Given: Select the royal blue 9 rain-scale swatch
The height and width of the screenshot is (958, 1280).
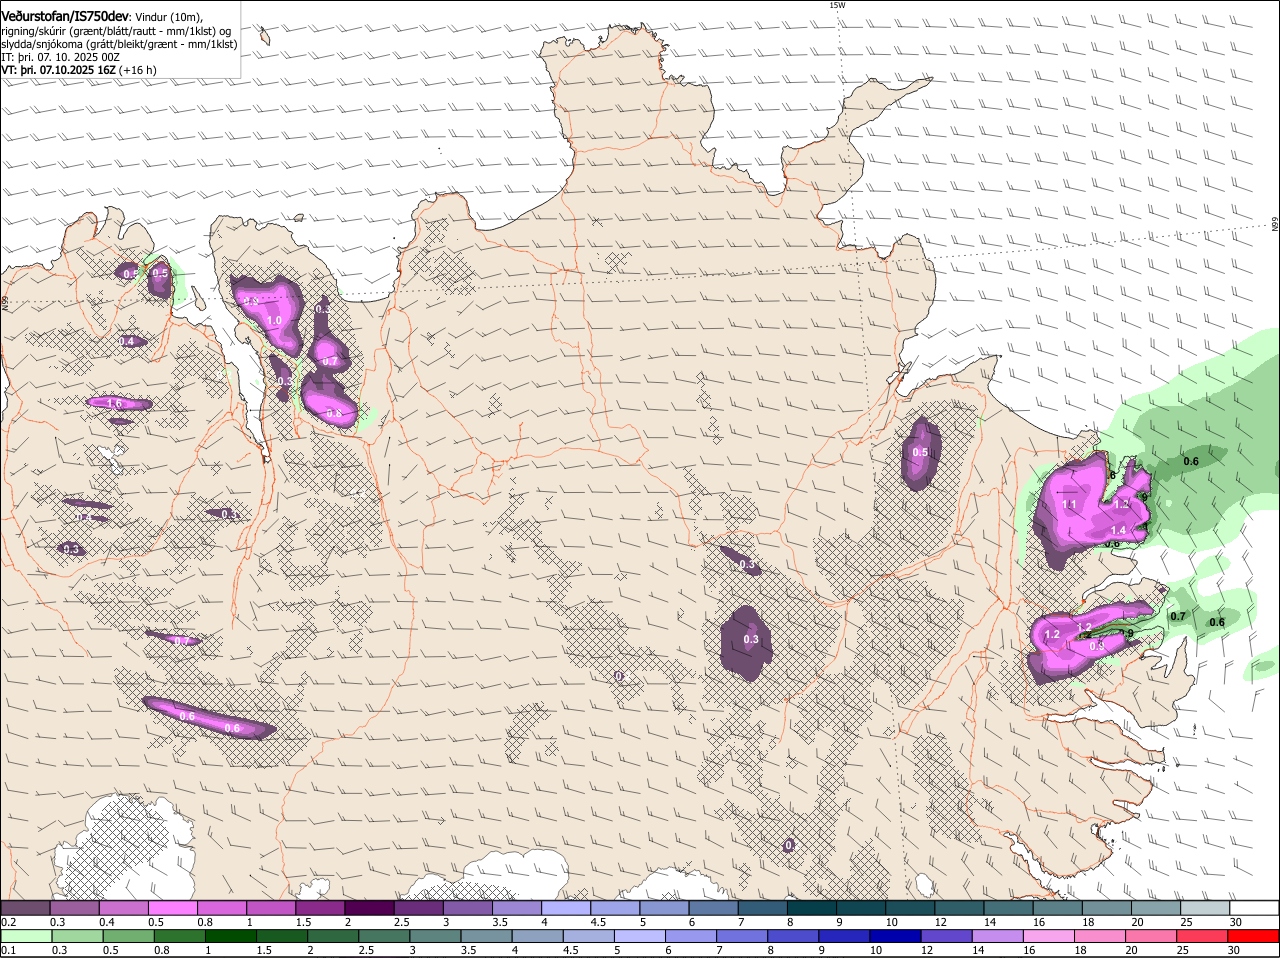Looking at the screenshot, I should (x=844, y=936).
